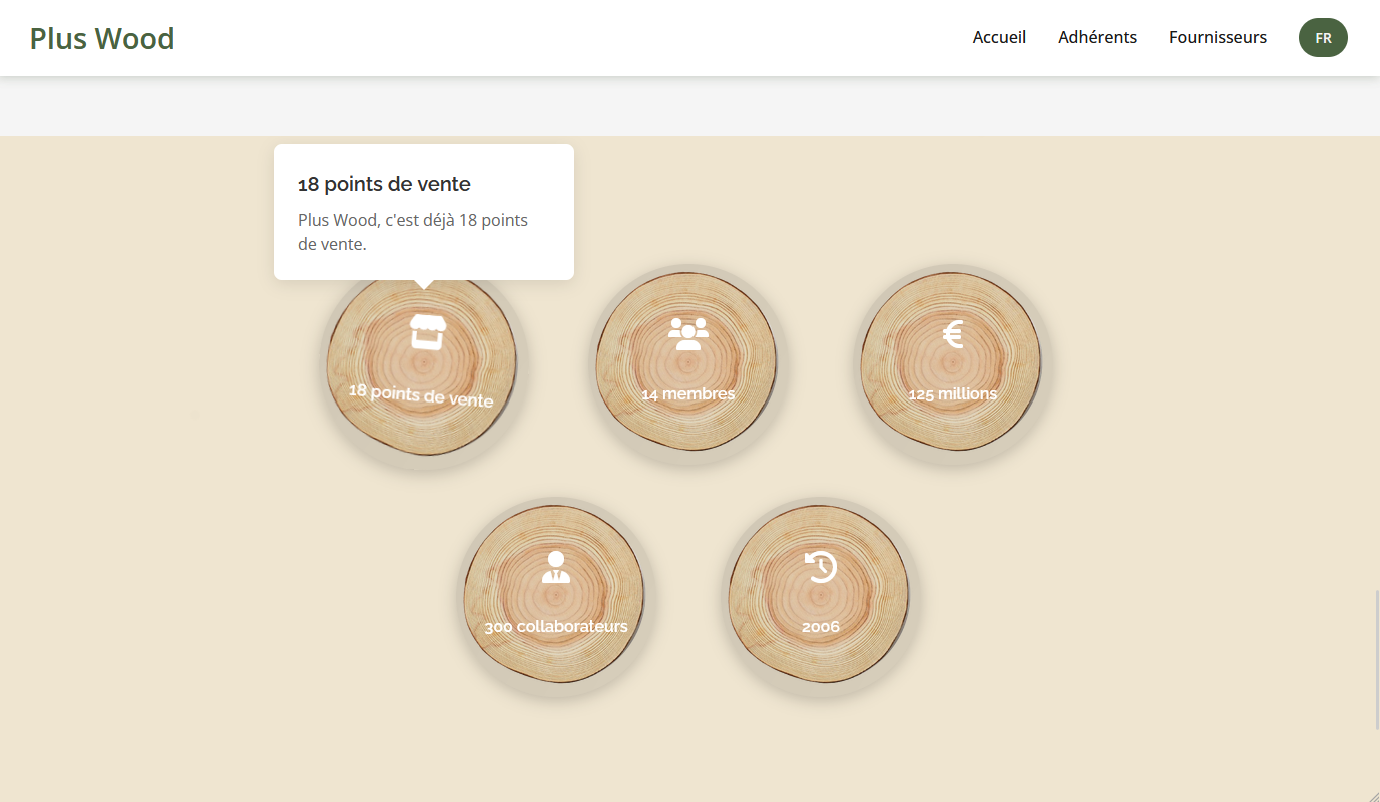This screenshot has width=1380, height=802.
Task: Click the vertical scrollbar thumb on the right
Action: [1376, 660]
